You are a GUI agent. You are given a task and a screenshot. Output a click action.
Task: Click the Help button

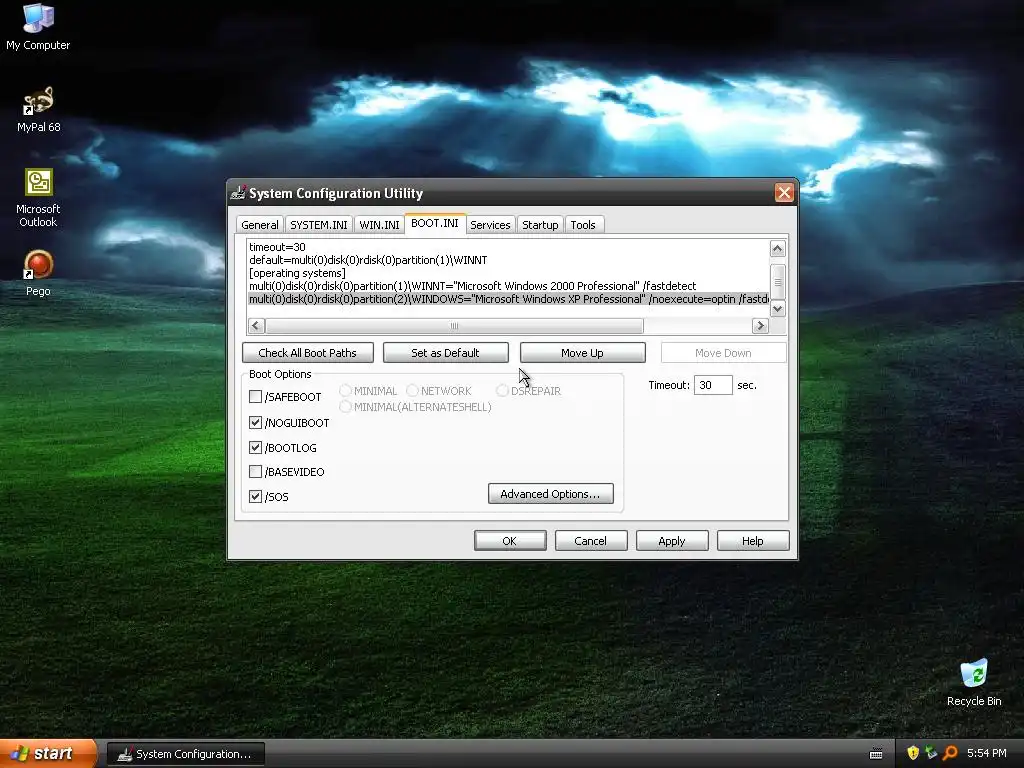753,541
